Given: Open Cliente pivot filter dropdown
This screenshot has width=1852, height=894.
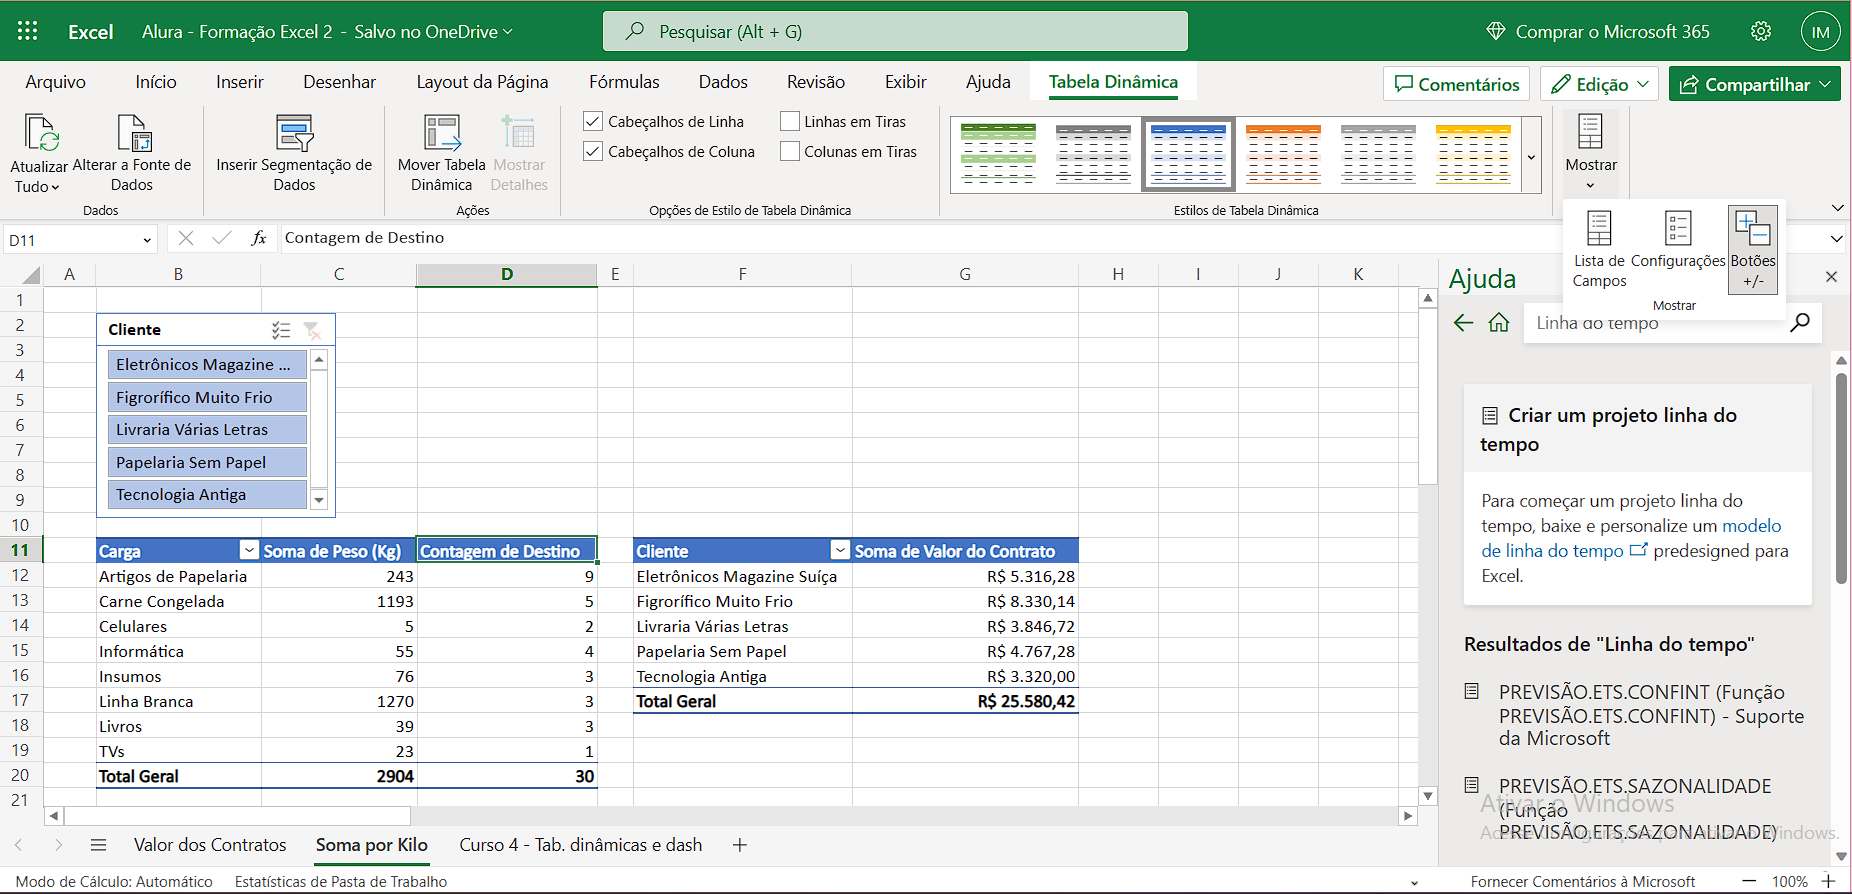Looking at the screenshot, I should (840, 550).
